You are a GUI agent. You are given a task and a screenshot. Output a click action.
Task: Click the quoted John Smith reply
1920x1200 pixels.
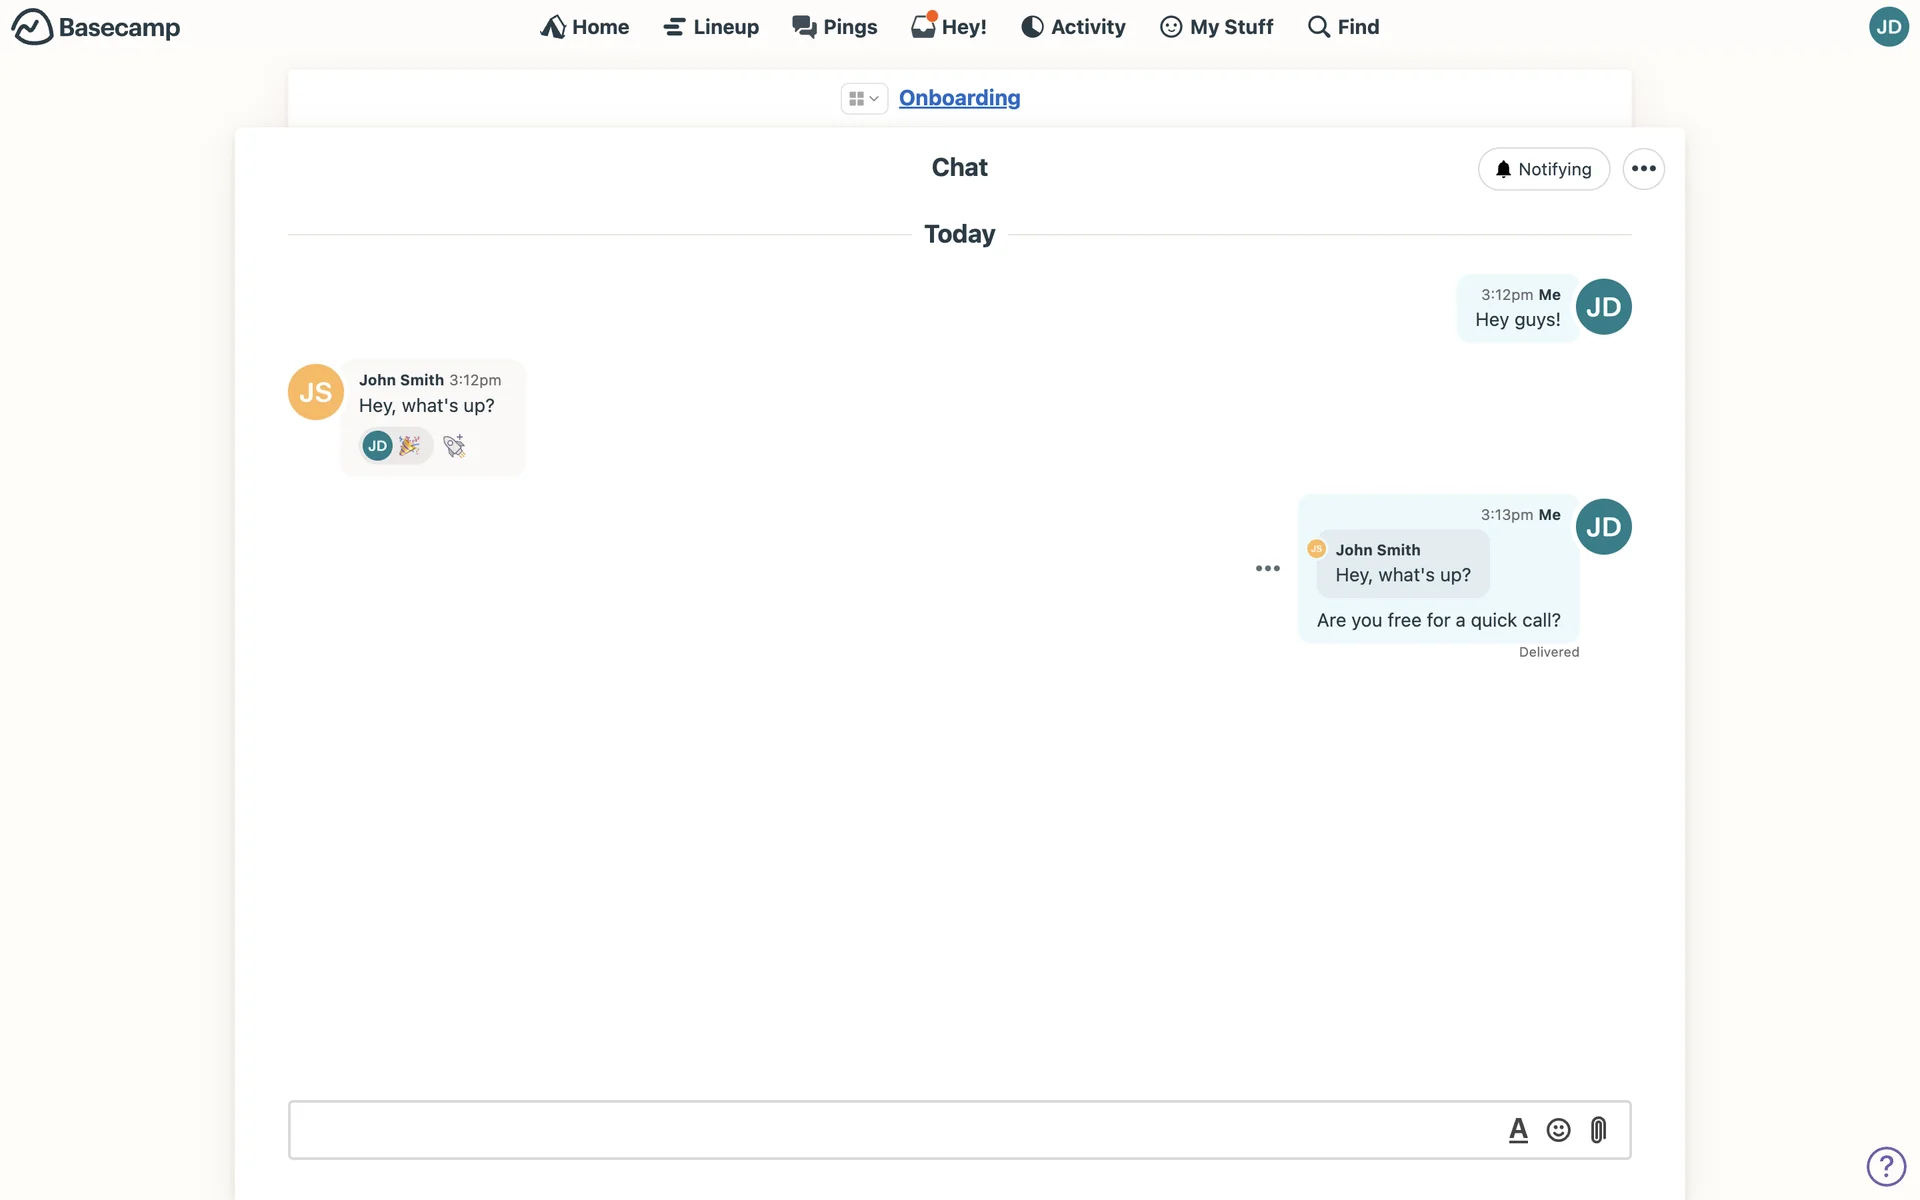pos(1402,564)
